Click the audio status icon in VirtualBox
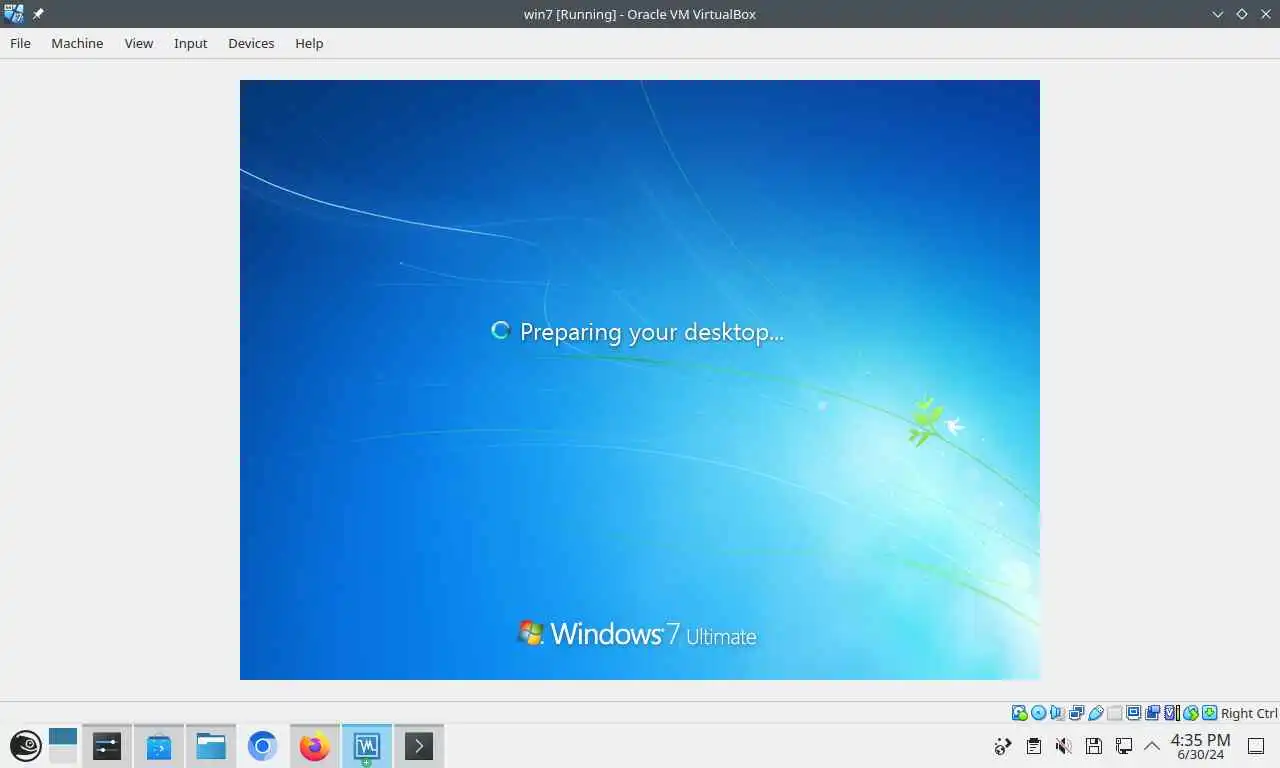The height and width of the screenshot is (768, 1280). pos(1057,713)
